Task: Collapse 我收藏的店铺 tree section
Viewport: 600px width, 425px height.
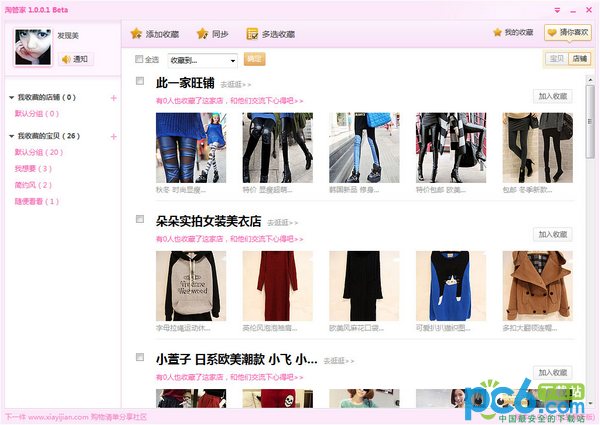Action: tap(11, 98)
